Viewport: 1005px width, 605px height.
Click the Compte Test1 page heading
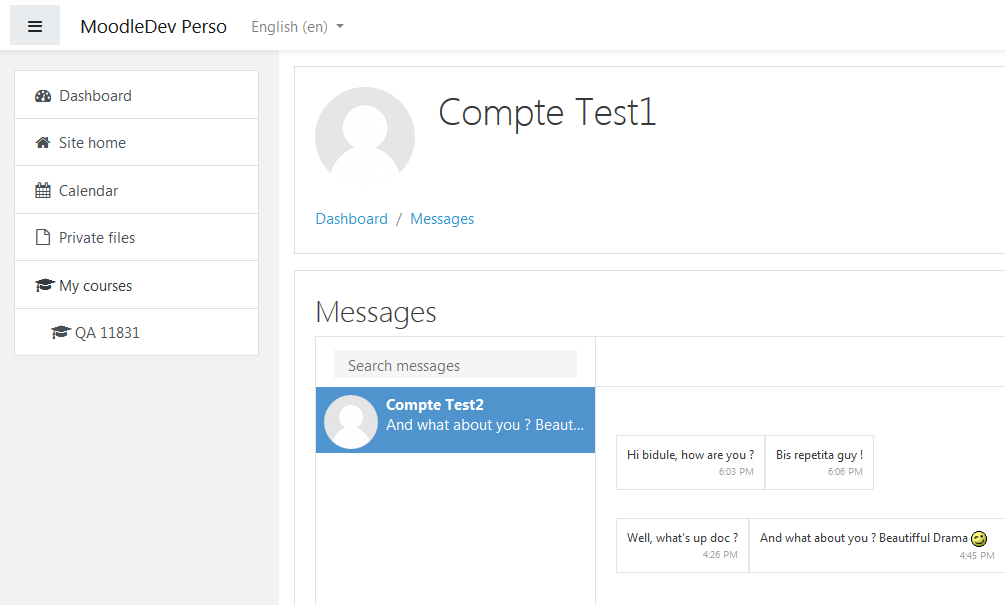(x=547, y=112)
